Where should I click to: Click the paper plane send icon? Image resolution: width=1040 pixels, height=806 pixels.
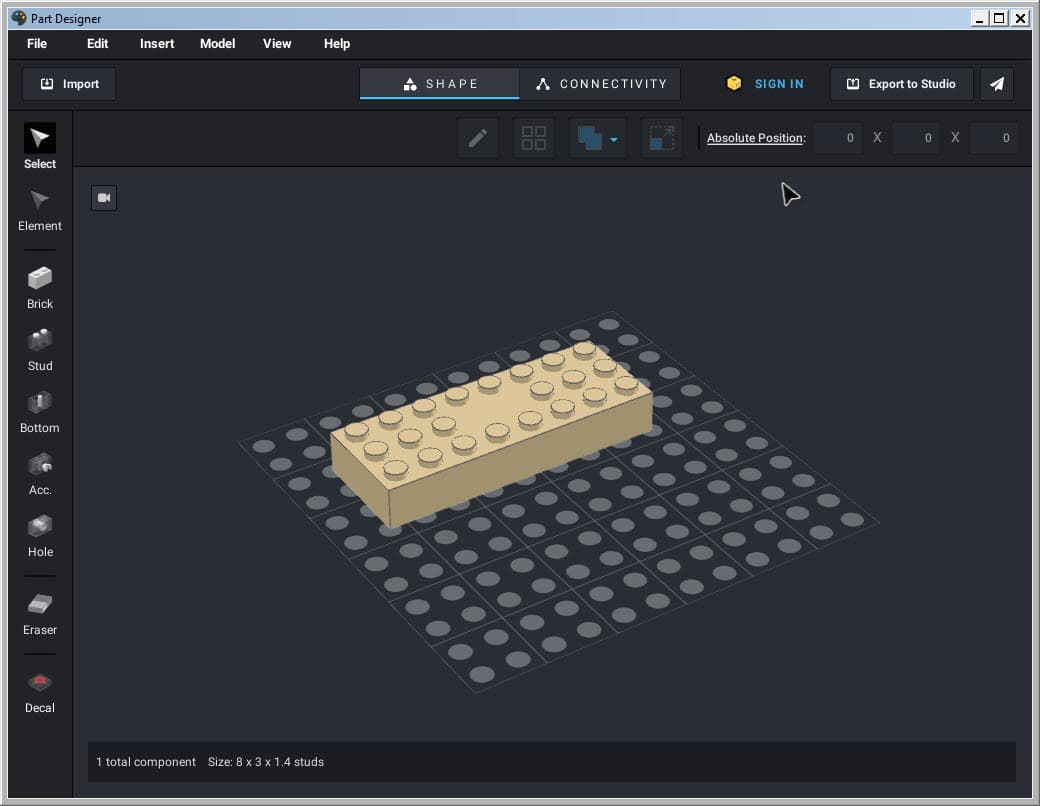click(997, 84)
